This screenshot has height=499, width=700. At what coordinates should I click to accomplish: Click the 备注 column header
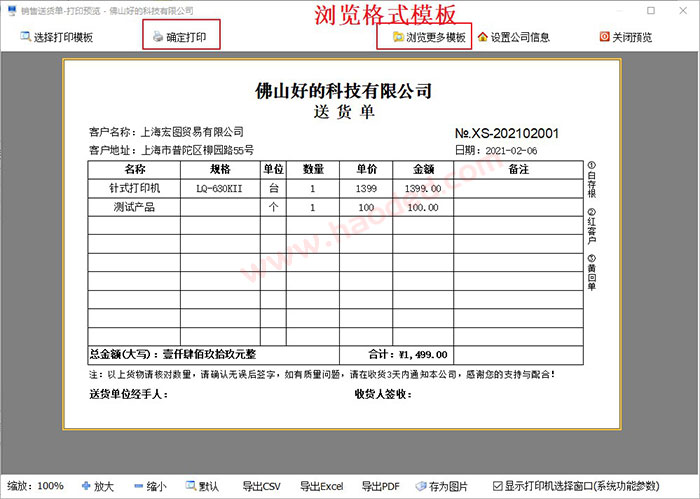click(x=519, y=170)
